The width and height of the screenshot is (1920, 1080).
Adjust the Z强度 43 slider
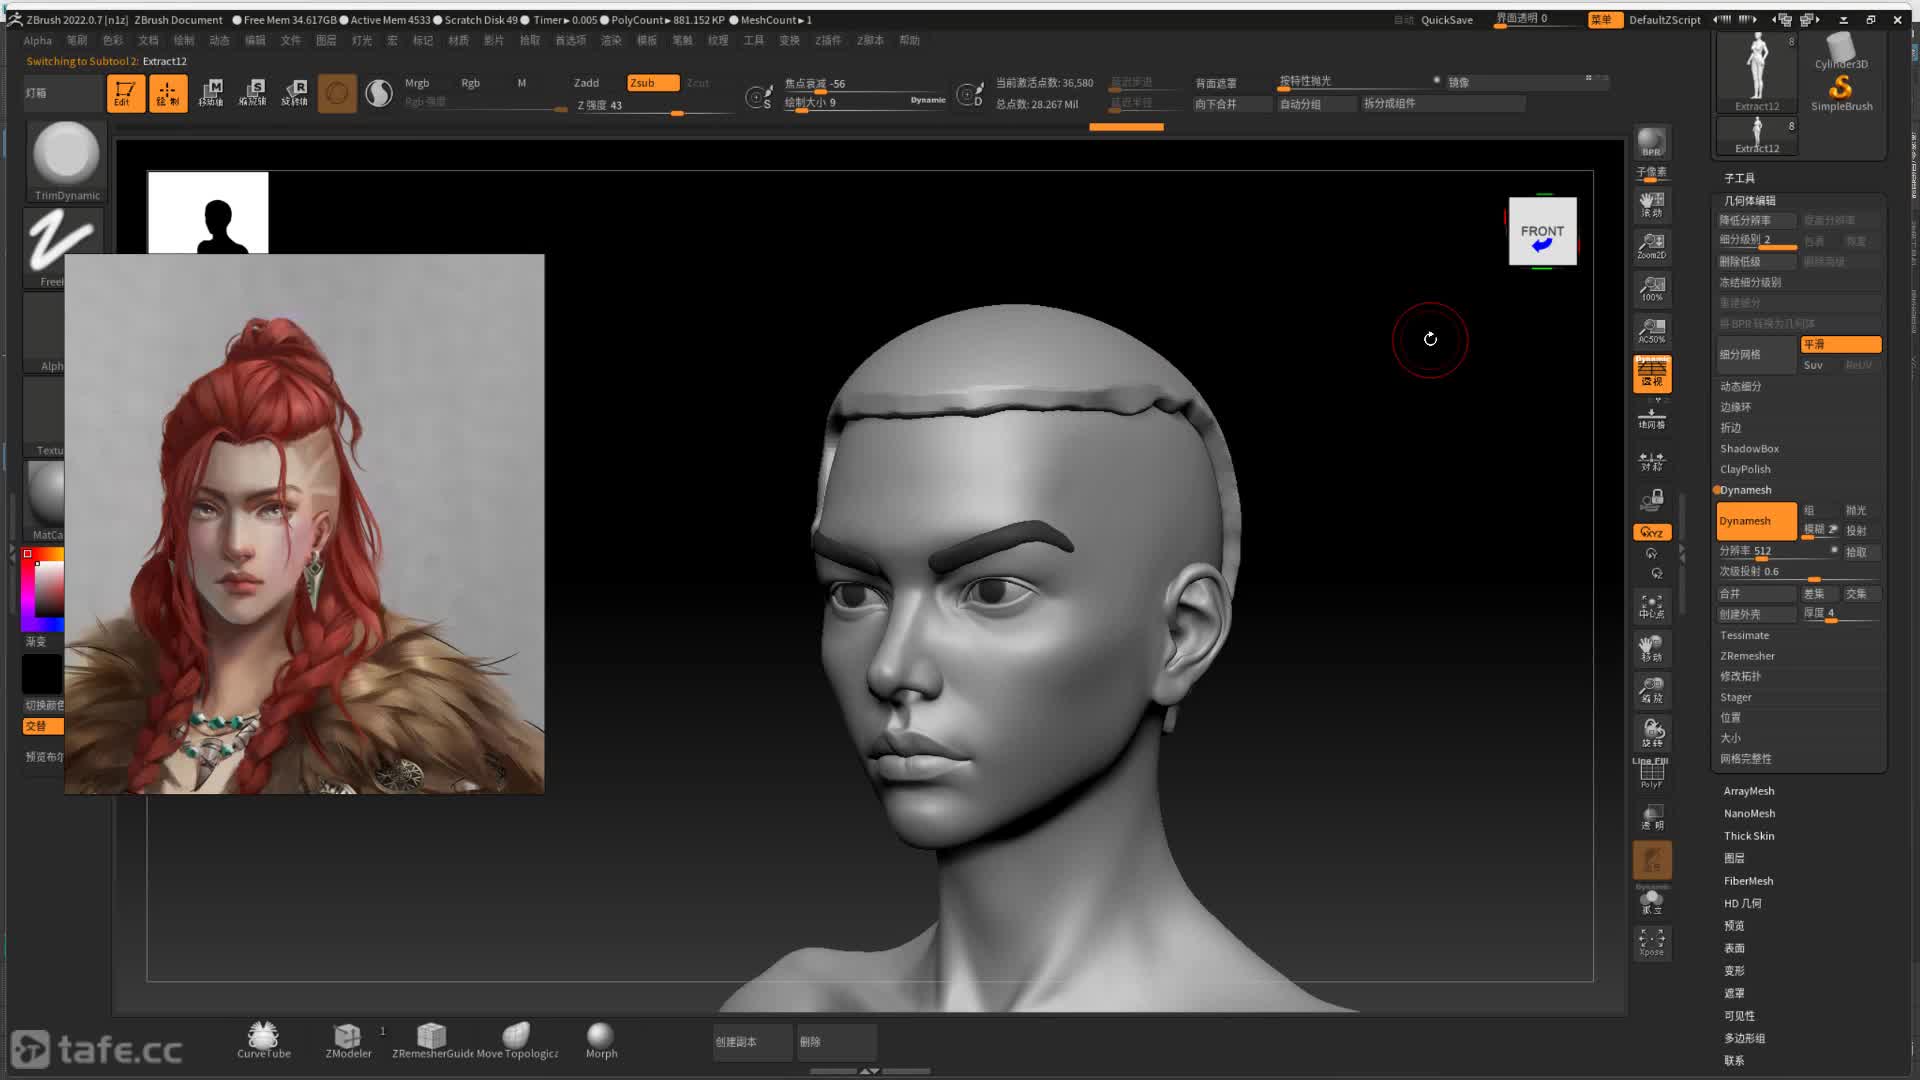655,106
